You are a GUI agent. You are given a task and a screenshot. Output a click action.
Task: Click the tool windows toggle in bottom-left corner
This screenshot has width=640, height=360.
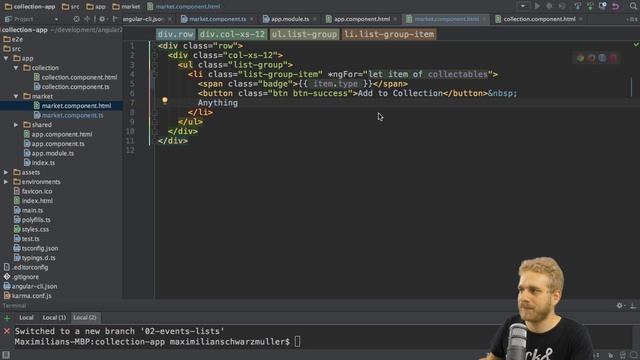tap(6, 355)
